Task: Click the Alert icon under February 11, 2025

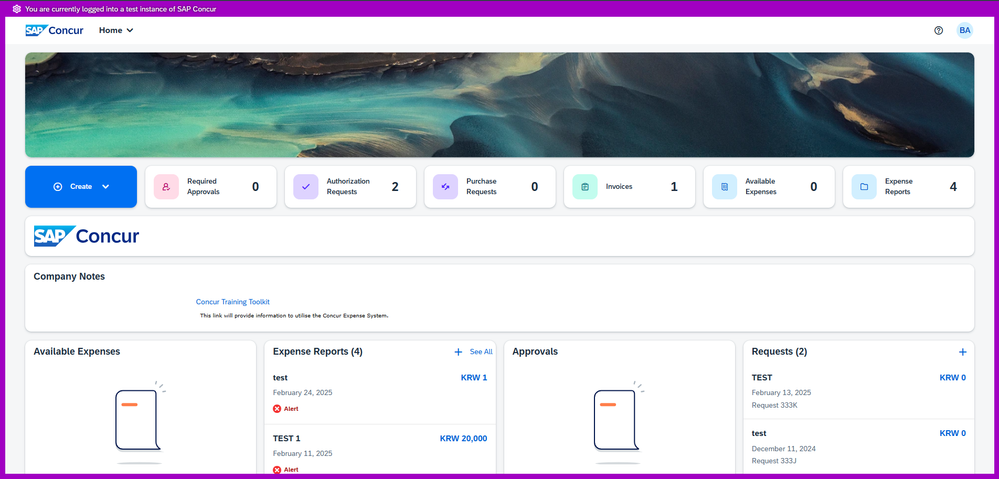Action: click(277, 470)
